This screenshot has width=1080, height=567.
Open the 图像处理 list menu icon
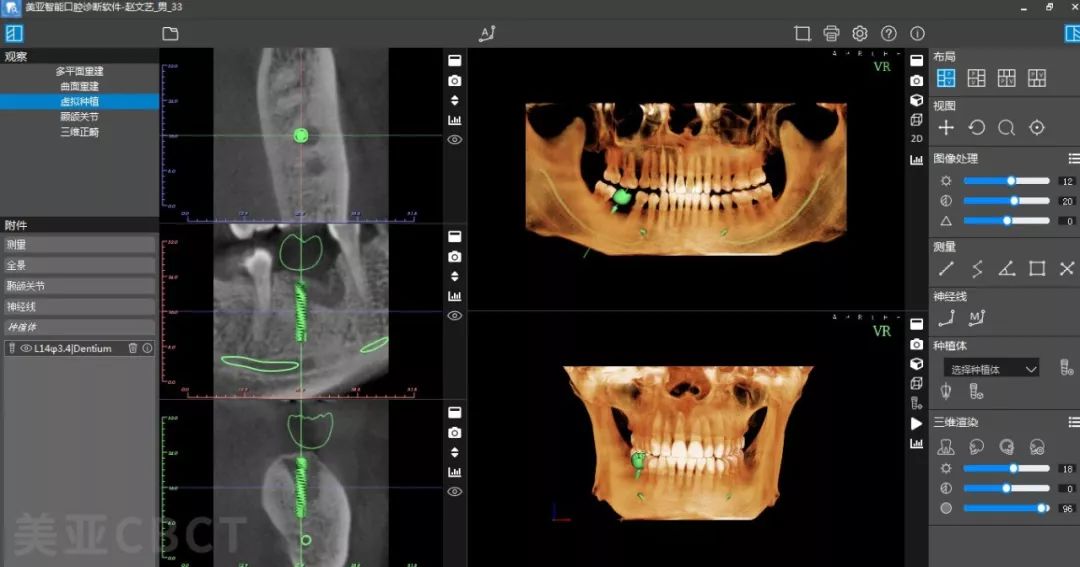(x=1074, y=158)
